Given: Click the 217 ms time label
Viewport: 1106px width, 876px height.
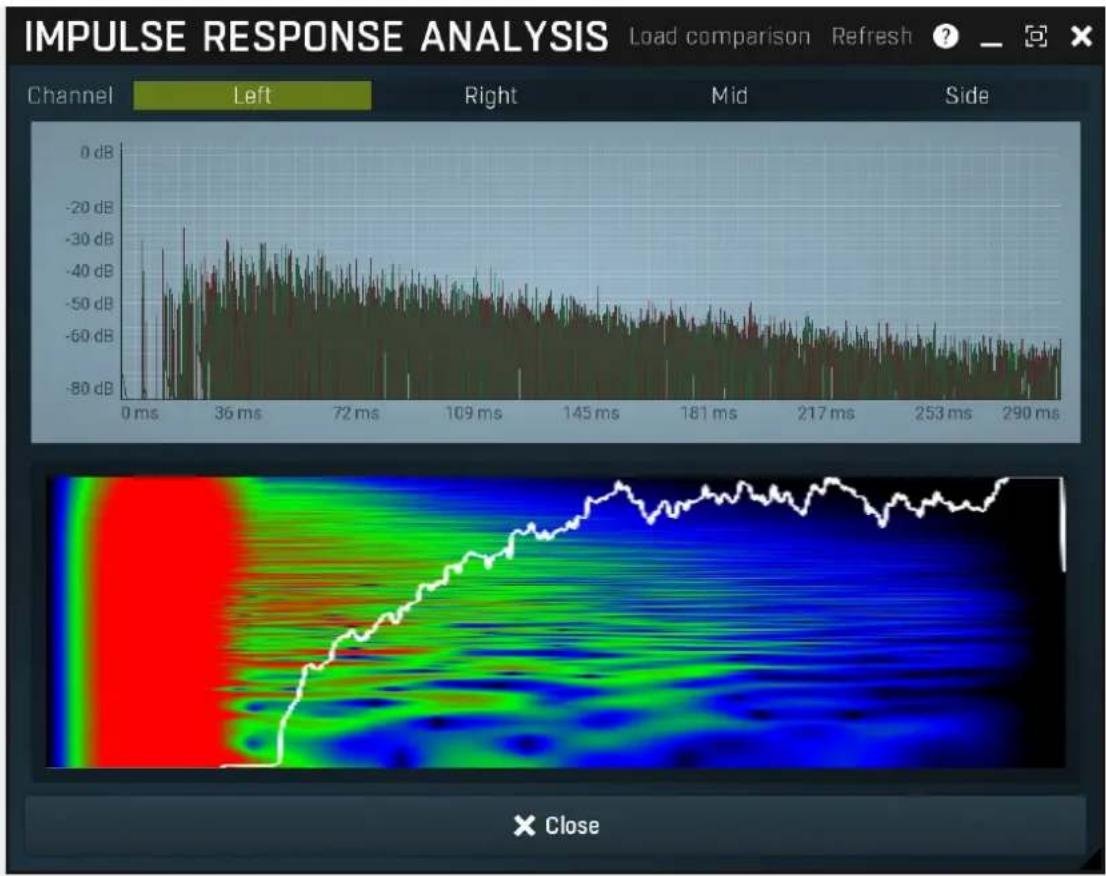Looking at the screenshot, I should coord(826,413).
